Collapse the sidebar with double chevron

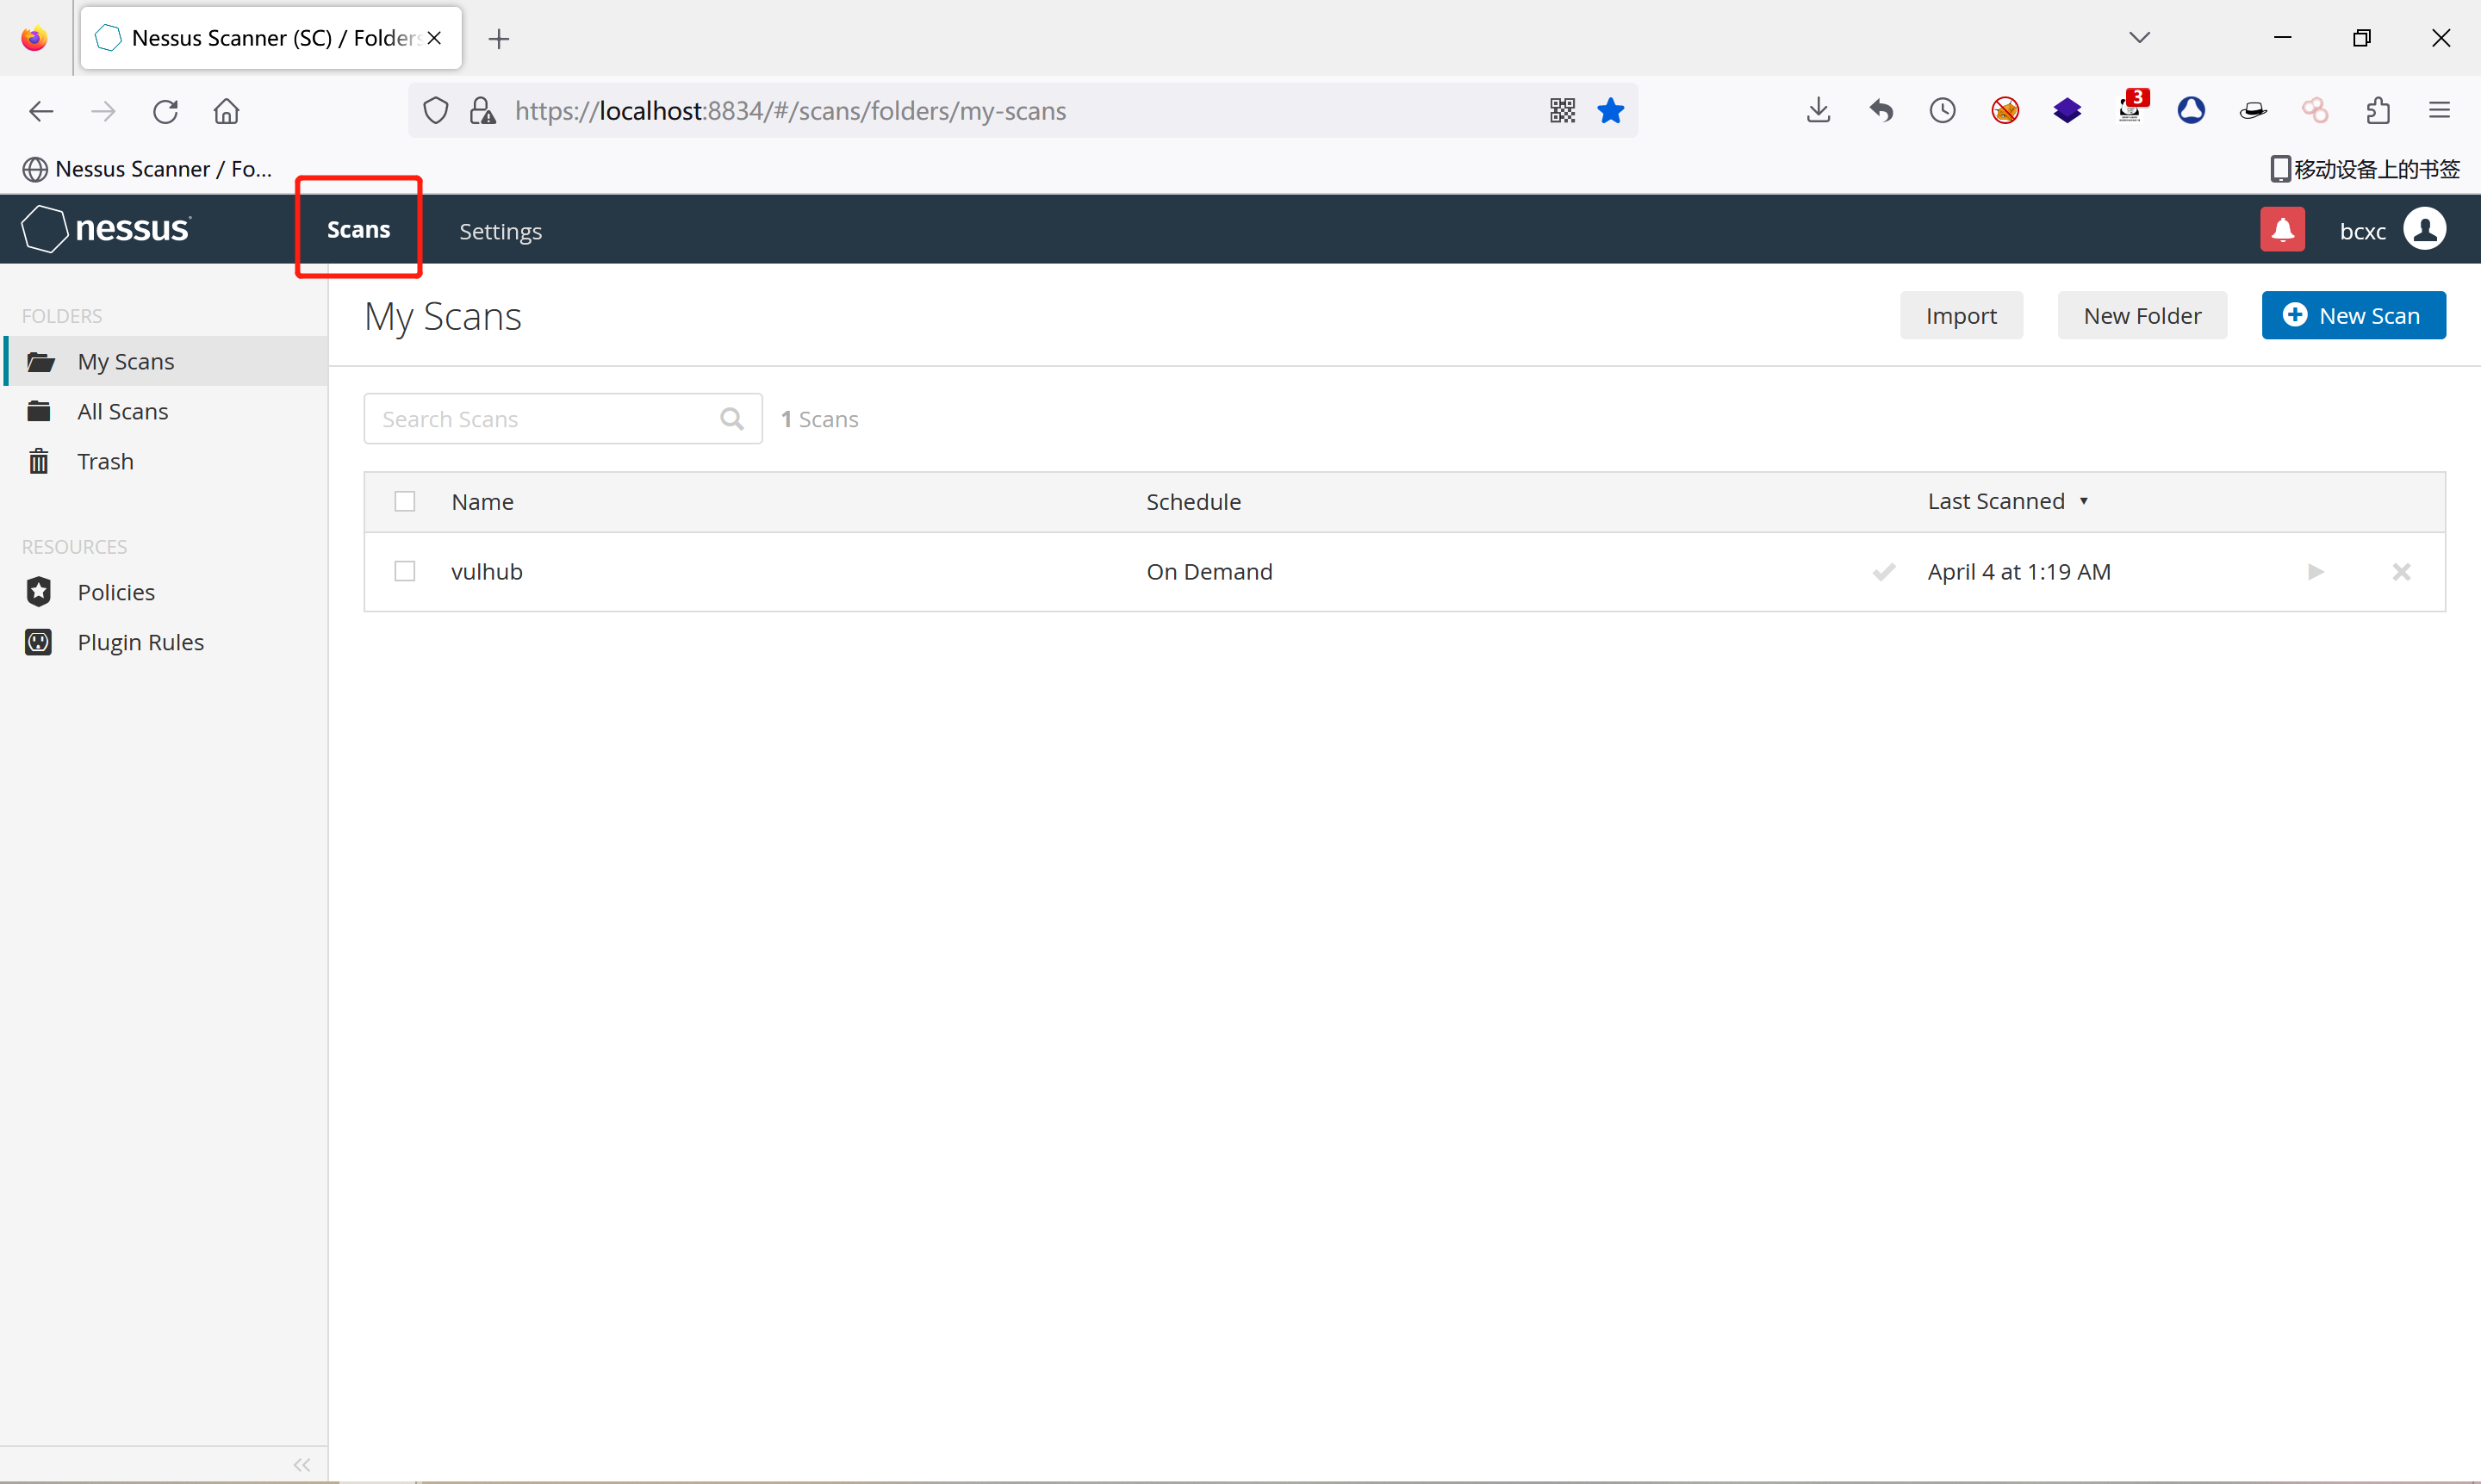coord(301,1464)
